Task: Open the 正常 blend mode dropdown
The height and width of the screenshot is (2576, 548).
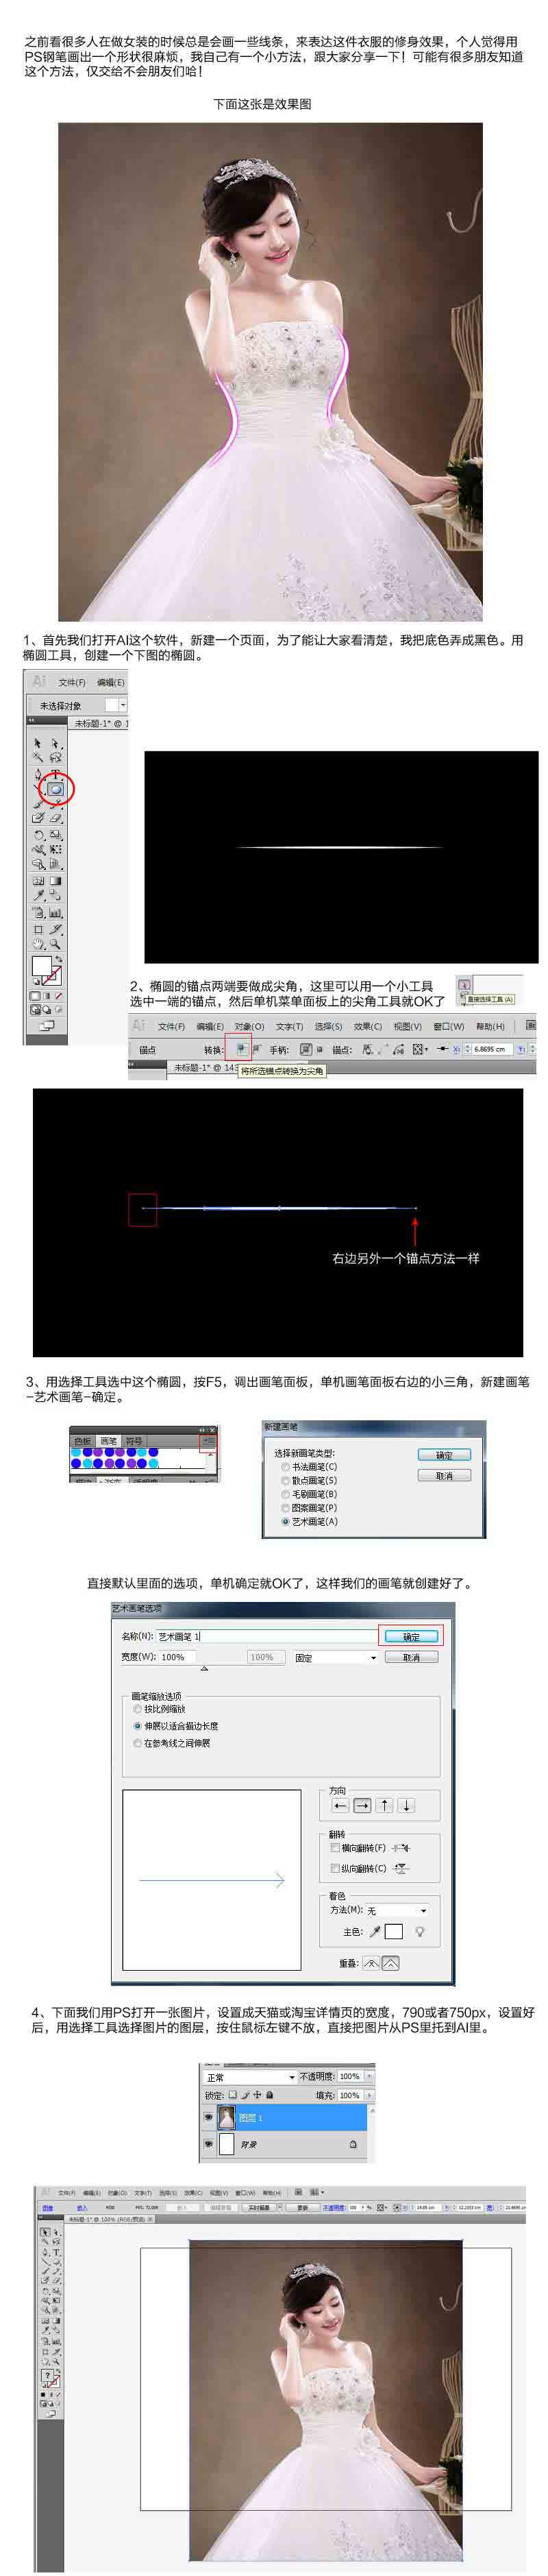Action: pyautogui.click(x=250, y=2077)
